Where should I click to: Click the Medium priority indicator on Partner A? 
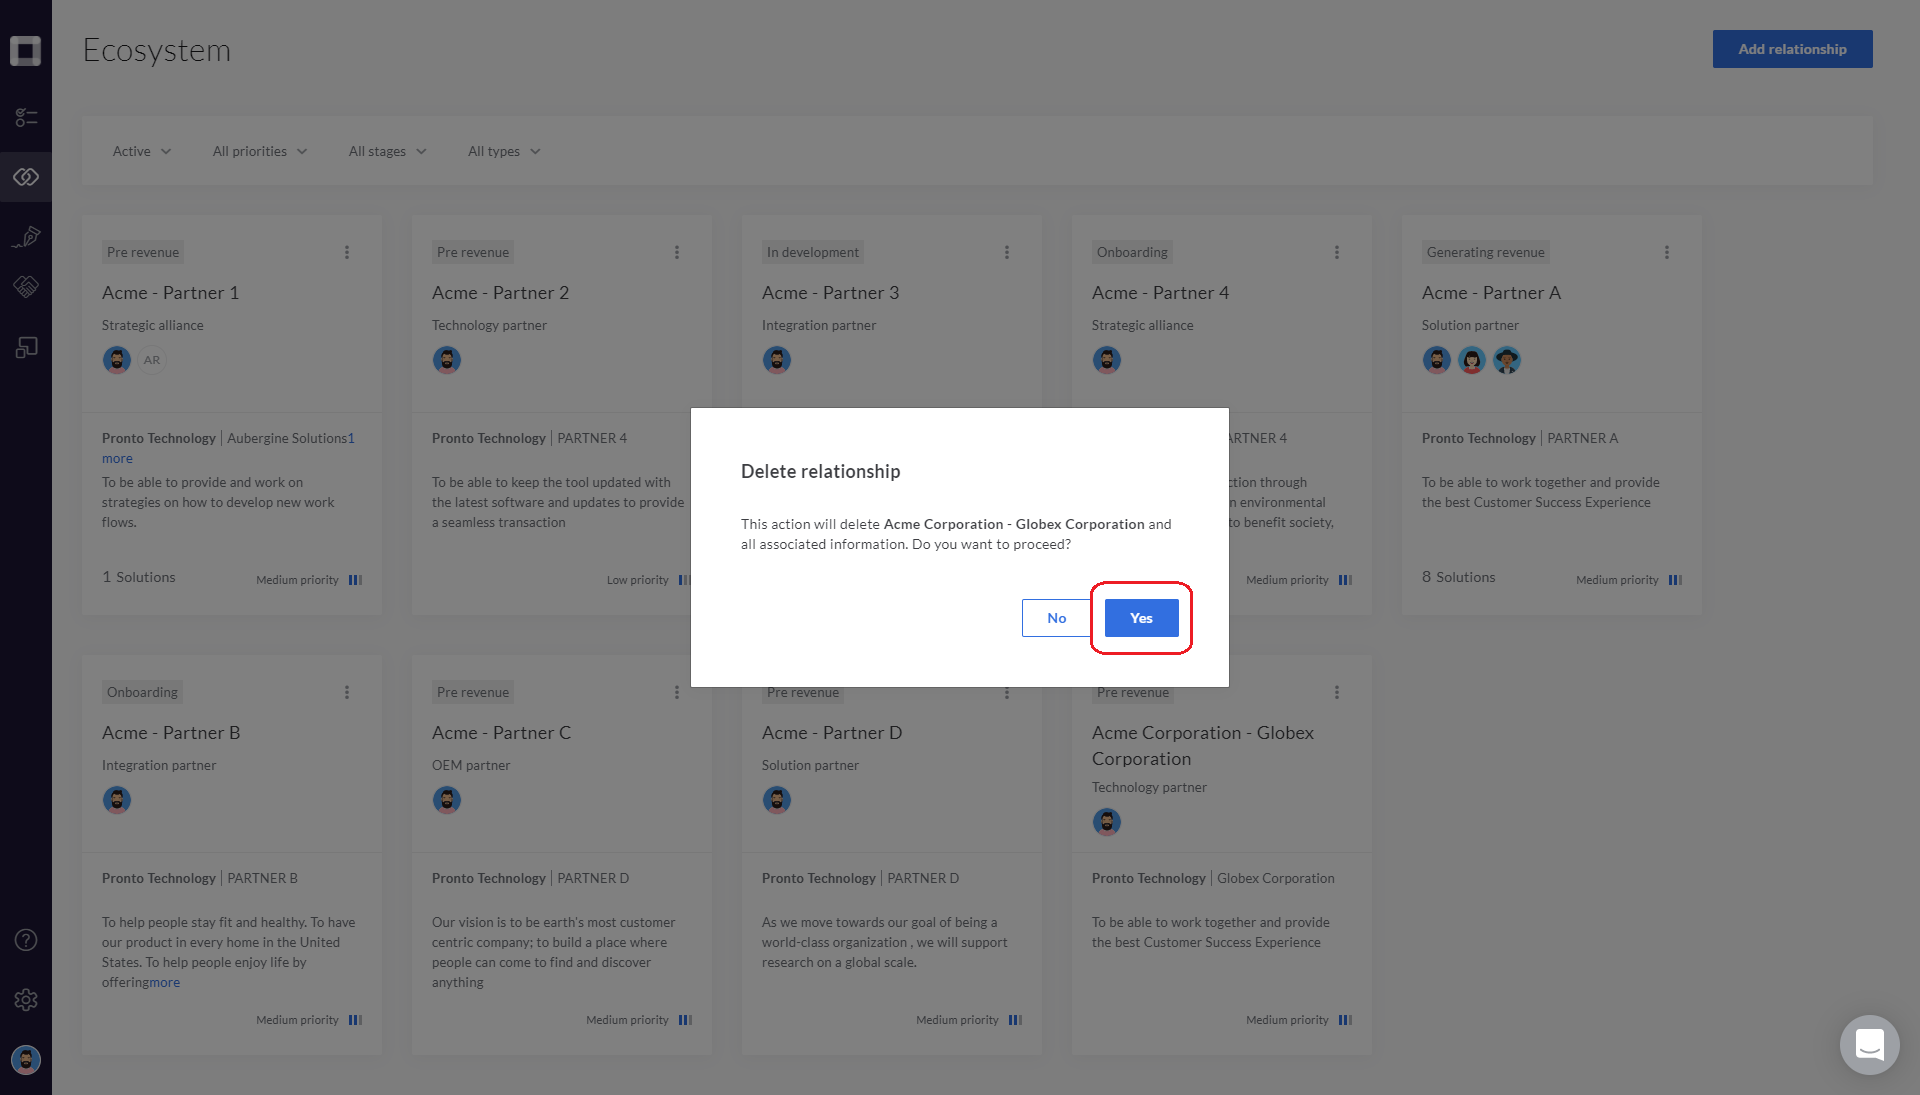[x=1629, y=580]
